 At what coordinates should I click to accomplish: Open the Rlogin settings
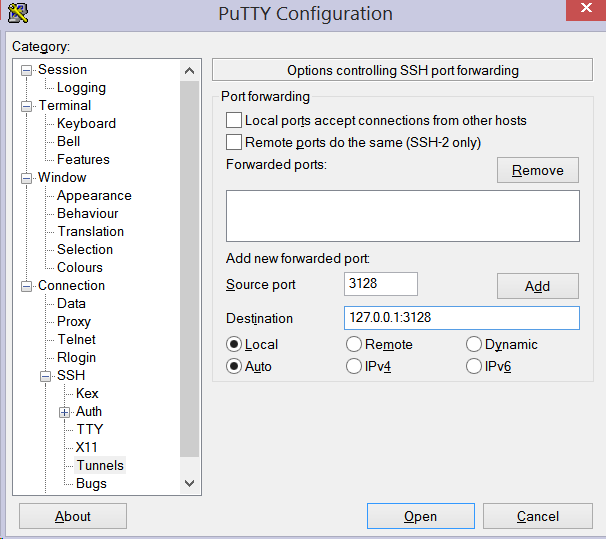coord(76,357)
